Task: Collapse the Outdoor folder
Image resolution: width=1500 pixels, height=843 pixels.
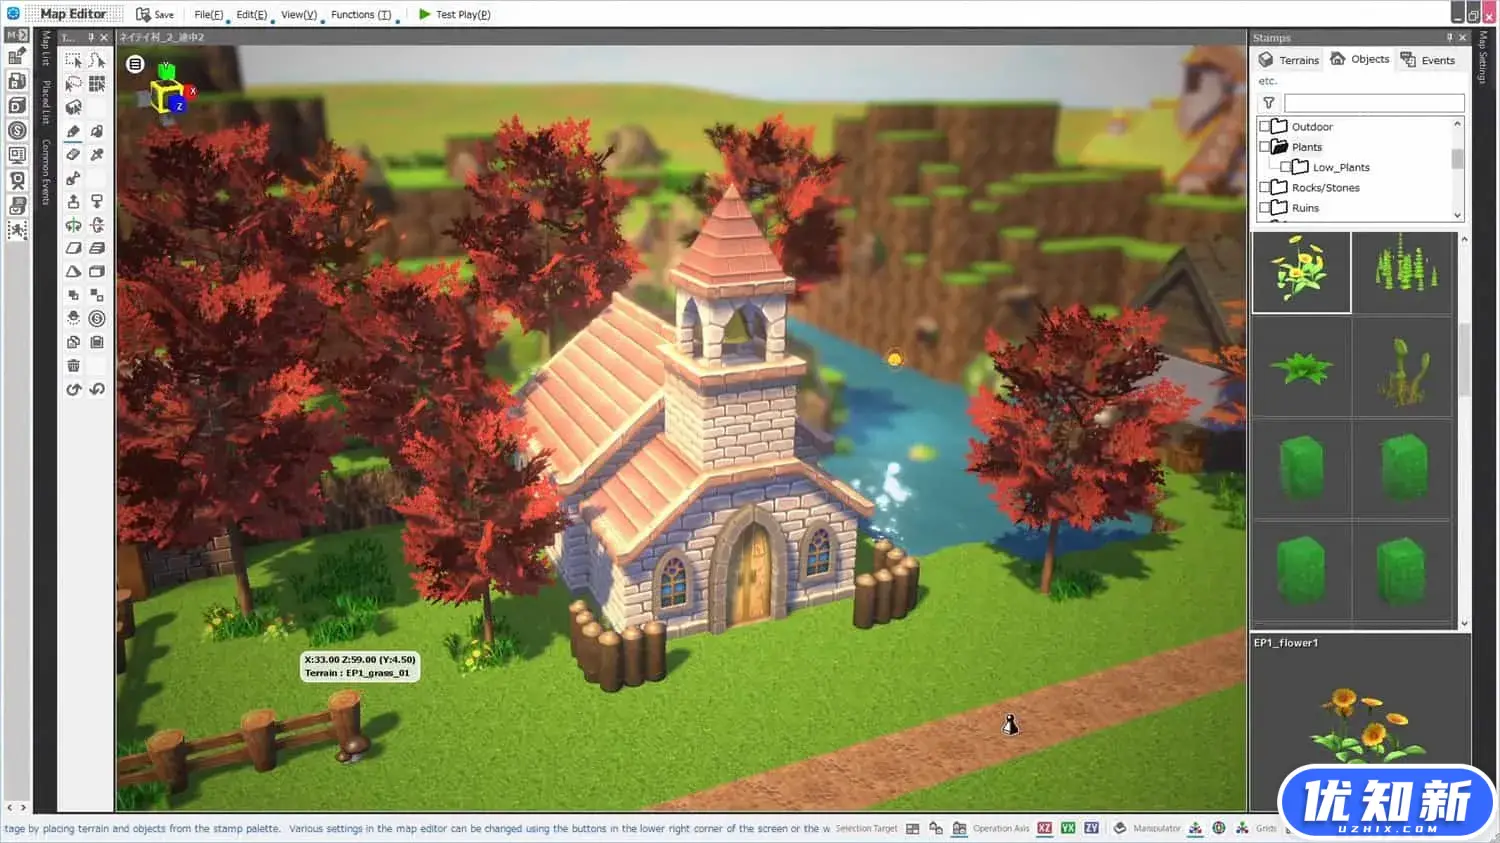Action: [x=1279, y=126]
